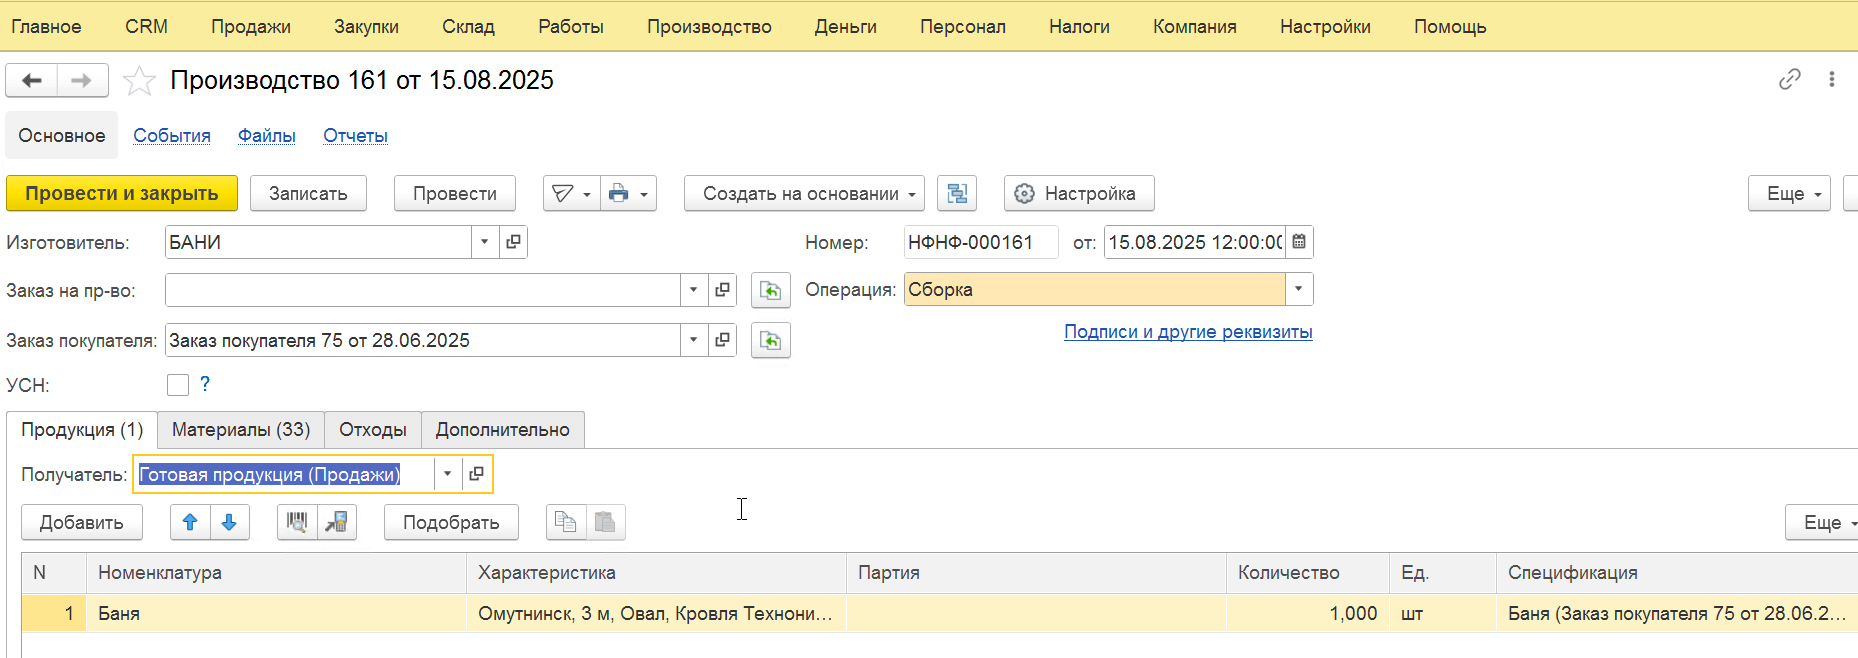The image size is (1858, 658).
Task: Open the calendar picker for document date
Action: point(1299,242)
